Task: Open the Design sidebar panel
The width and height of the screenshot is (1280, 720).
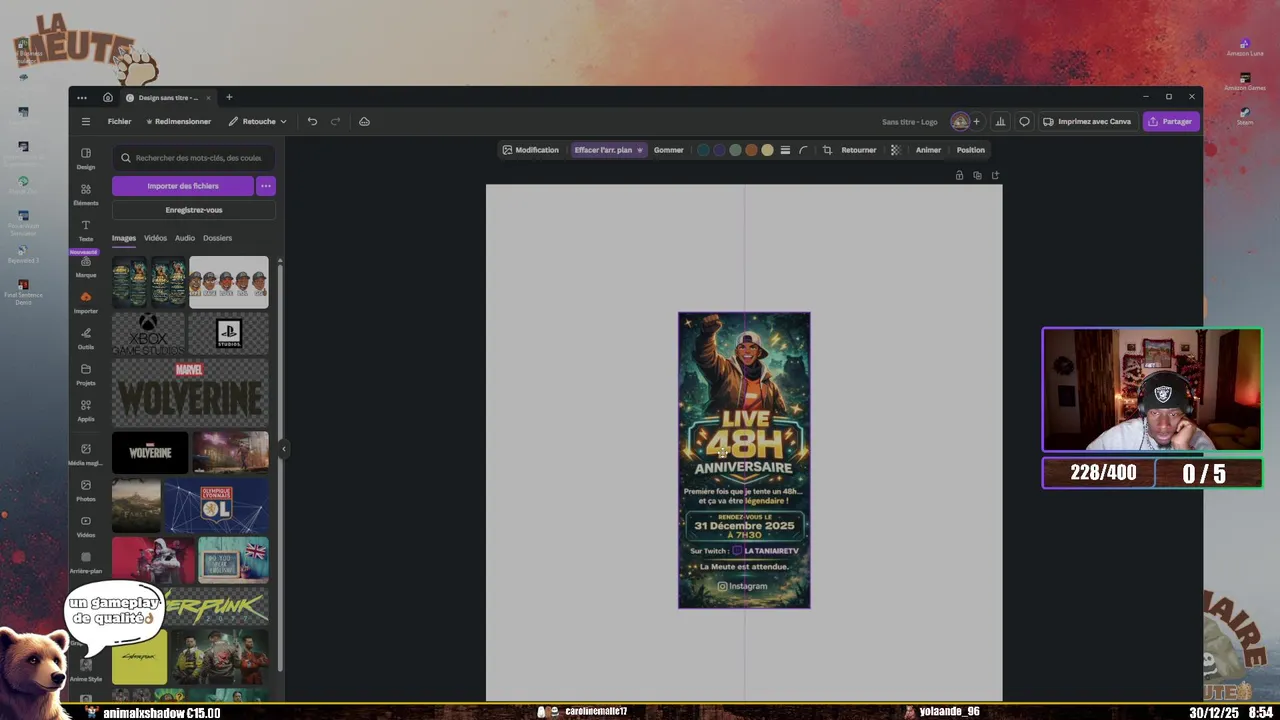Action: [x=86, y=158]
